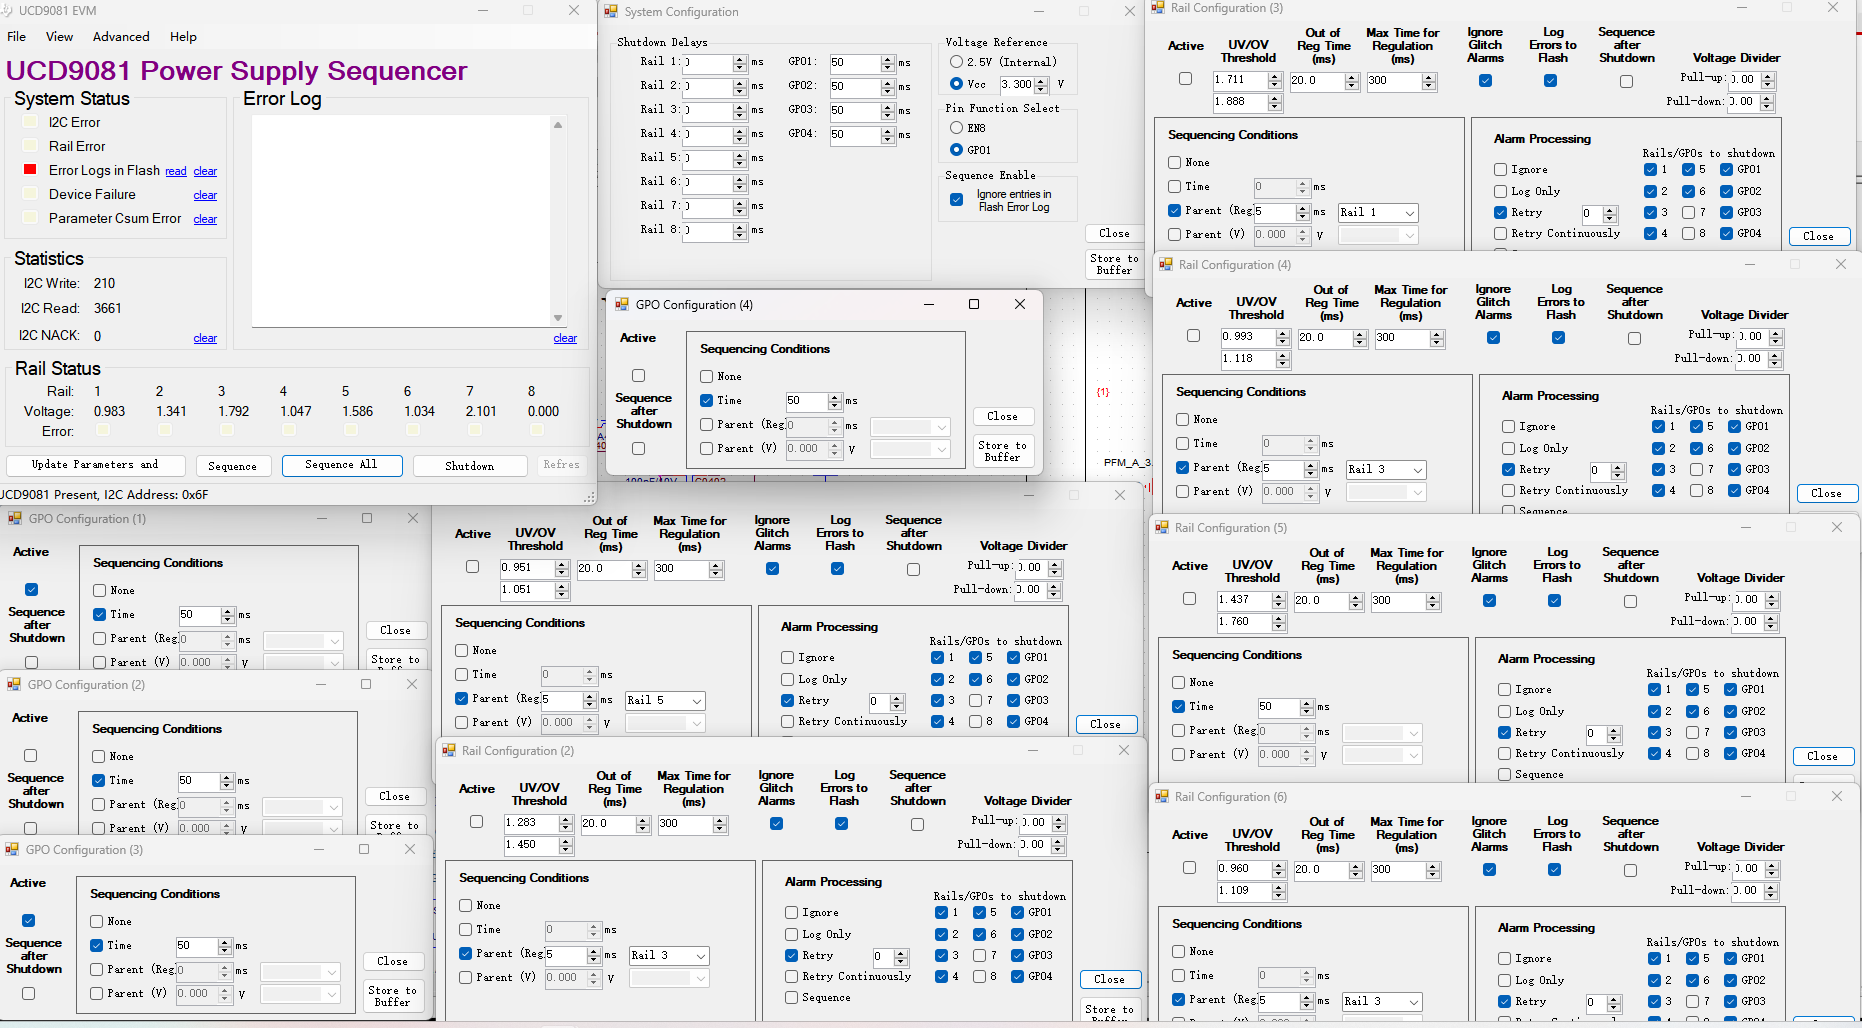This screenshot has height=1028, width=1862.
Task: Open the Rail 5 parent rail dropdown
Action: point(666,701)
